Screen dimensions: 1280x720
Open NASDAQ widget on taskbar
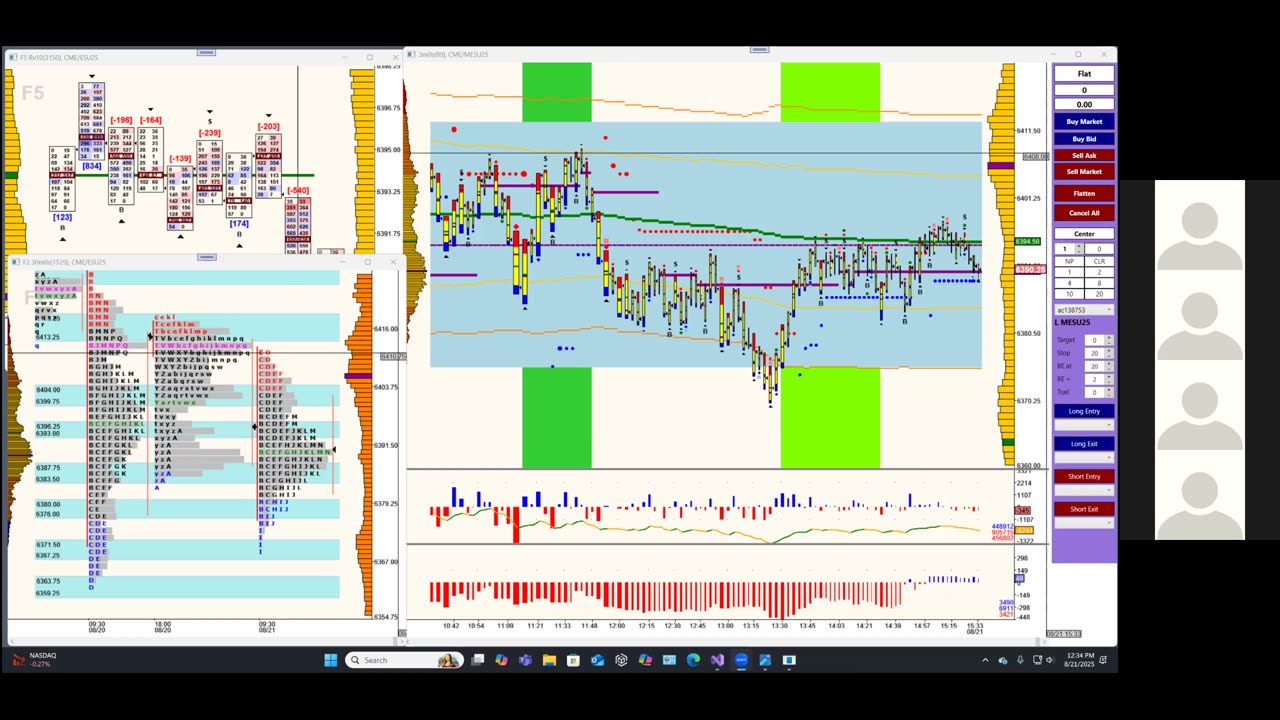(36, 660)
